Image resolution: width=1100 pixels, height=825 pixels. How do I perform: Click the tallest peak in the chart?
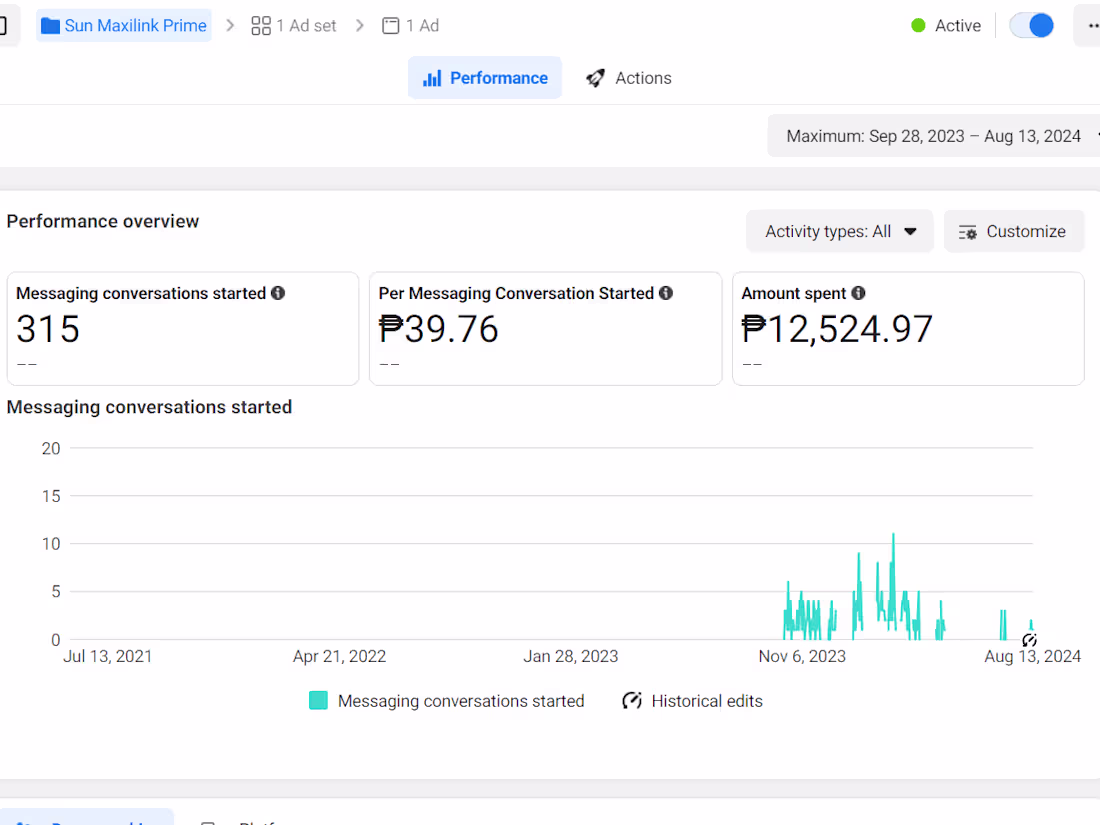coord(893,537)
